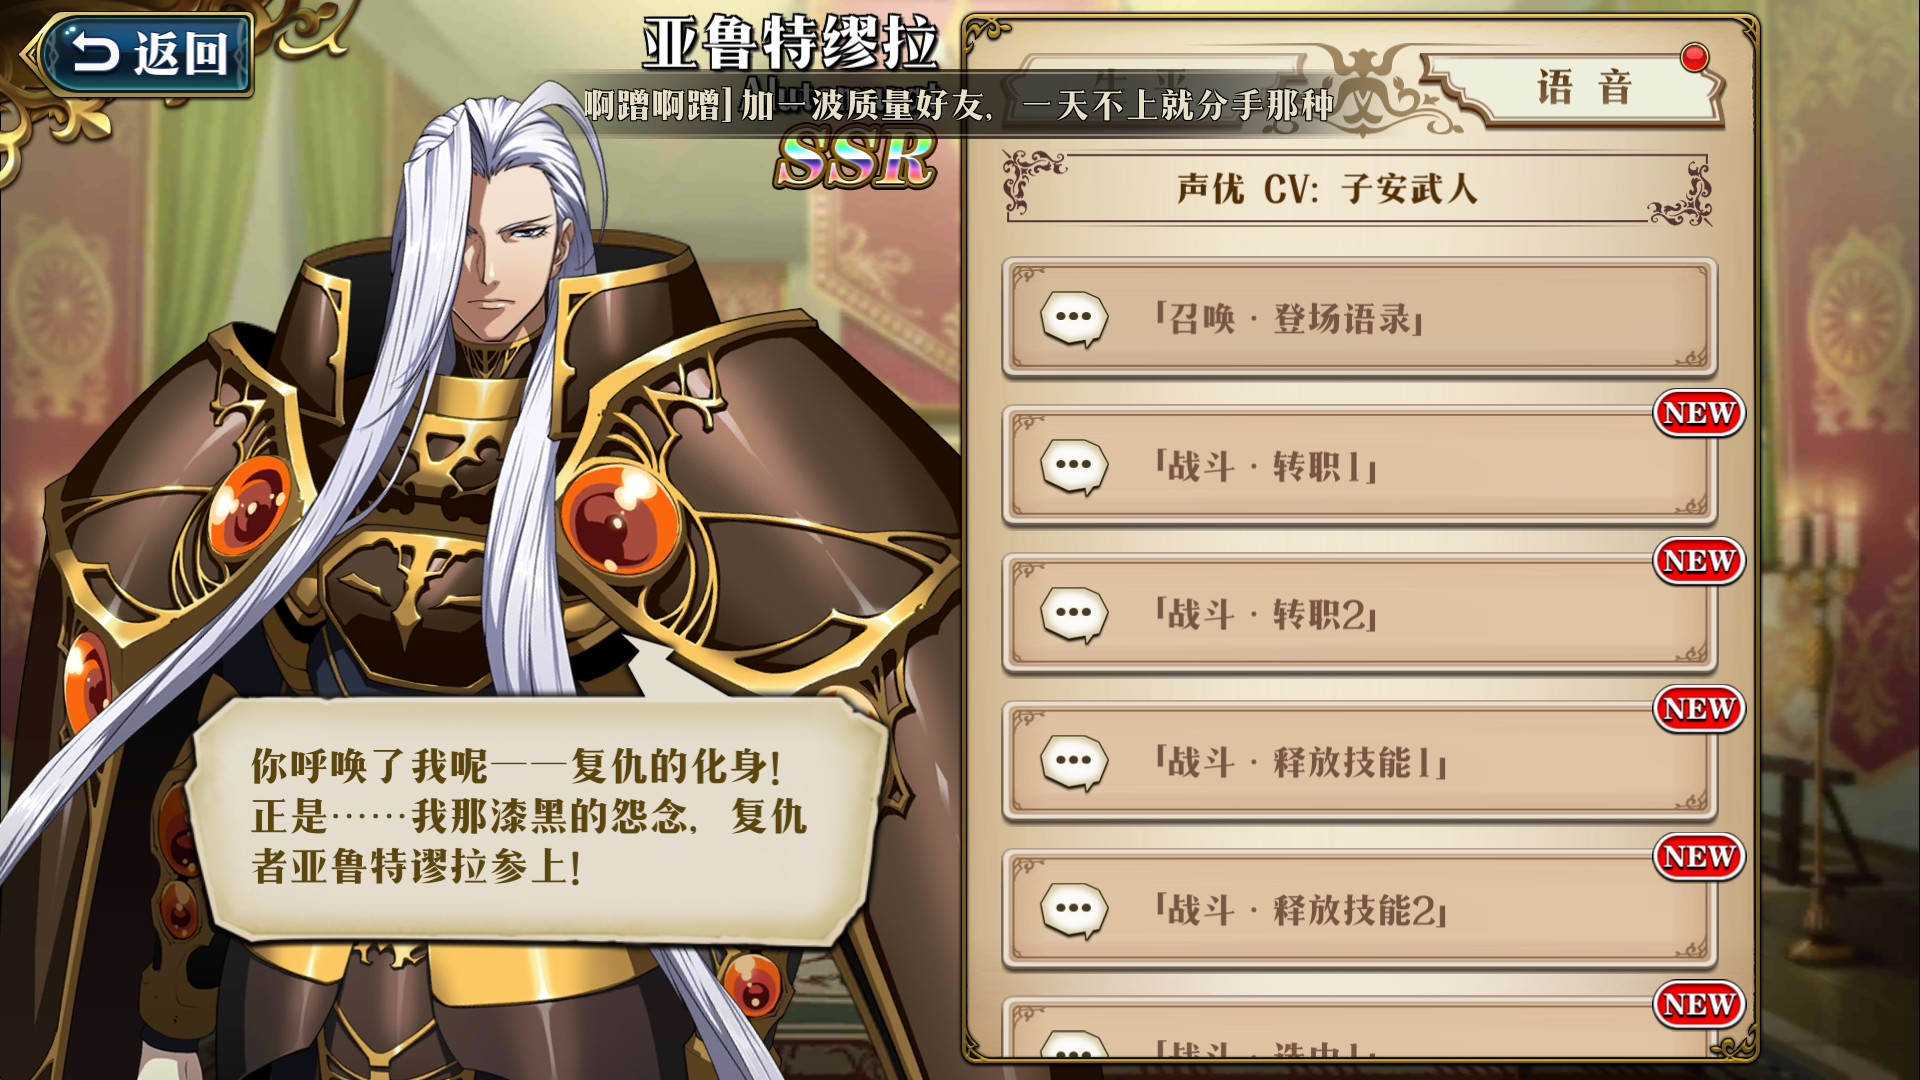Image resolution: width=1920 pixels, height=1080 pixels.
Task: Tap the 返回 back button
Action: [140, 53]
